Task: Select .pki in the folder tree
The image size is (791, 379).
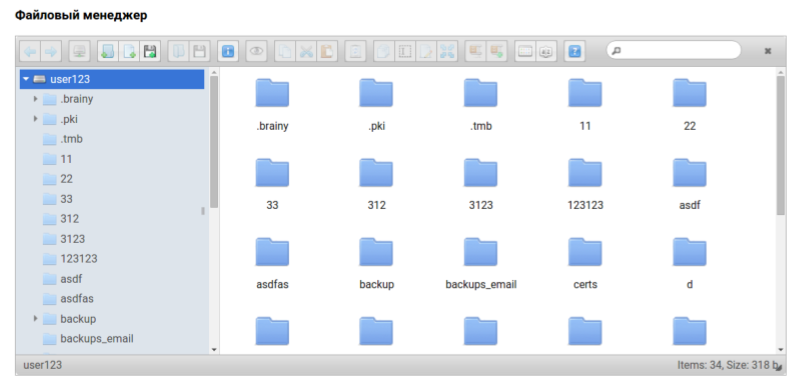Action: pyautogui.click(x=69, y=119)
